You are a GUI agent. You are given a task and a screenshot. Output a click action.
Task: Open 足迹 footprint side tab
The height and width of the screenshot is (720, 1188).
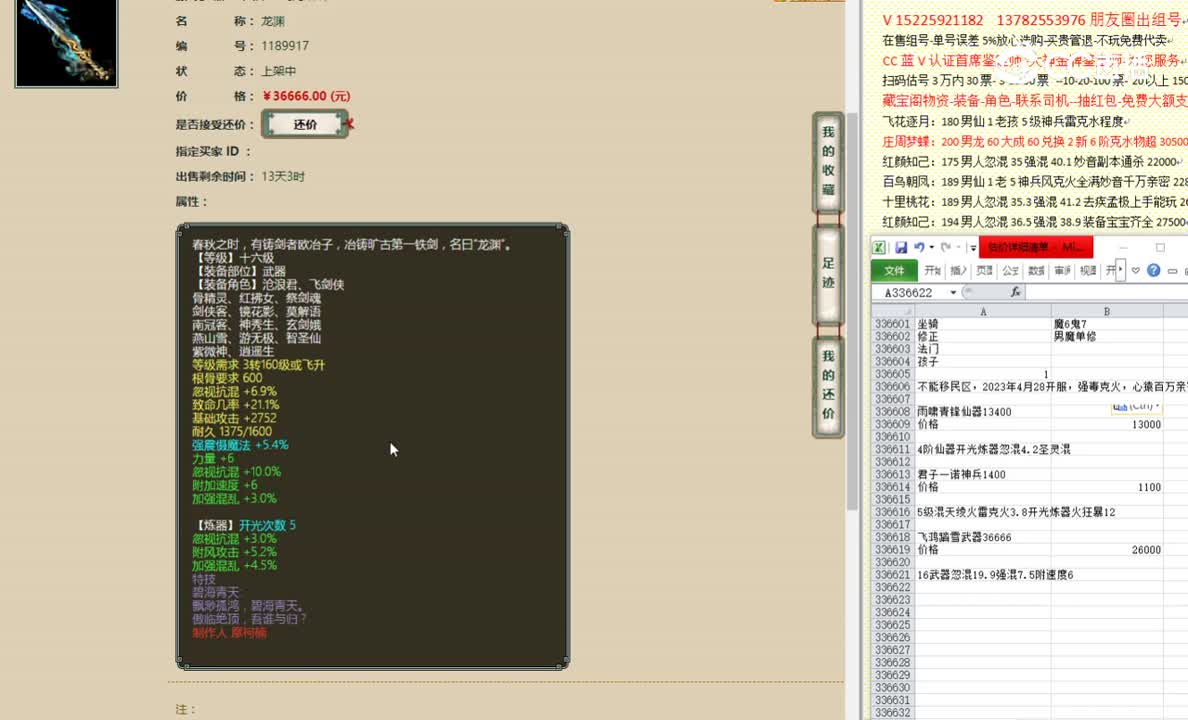pos(828,273)
